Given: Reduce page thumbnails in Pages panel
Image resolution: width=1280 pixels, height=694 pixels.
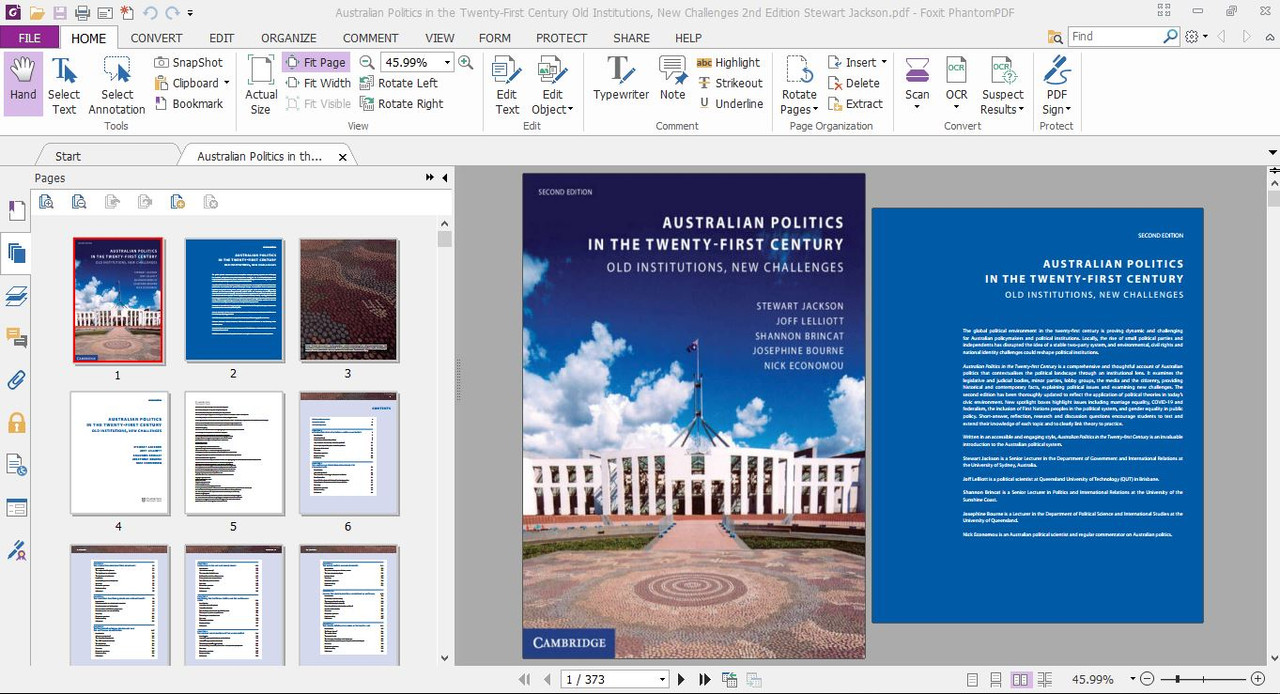Looking at the screenshot, I should tap(79, 202).
